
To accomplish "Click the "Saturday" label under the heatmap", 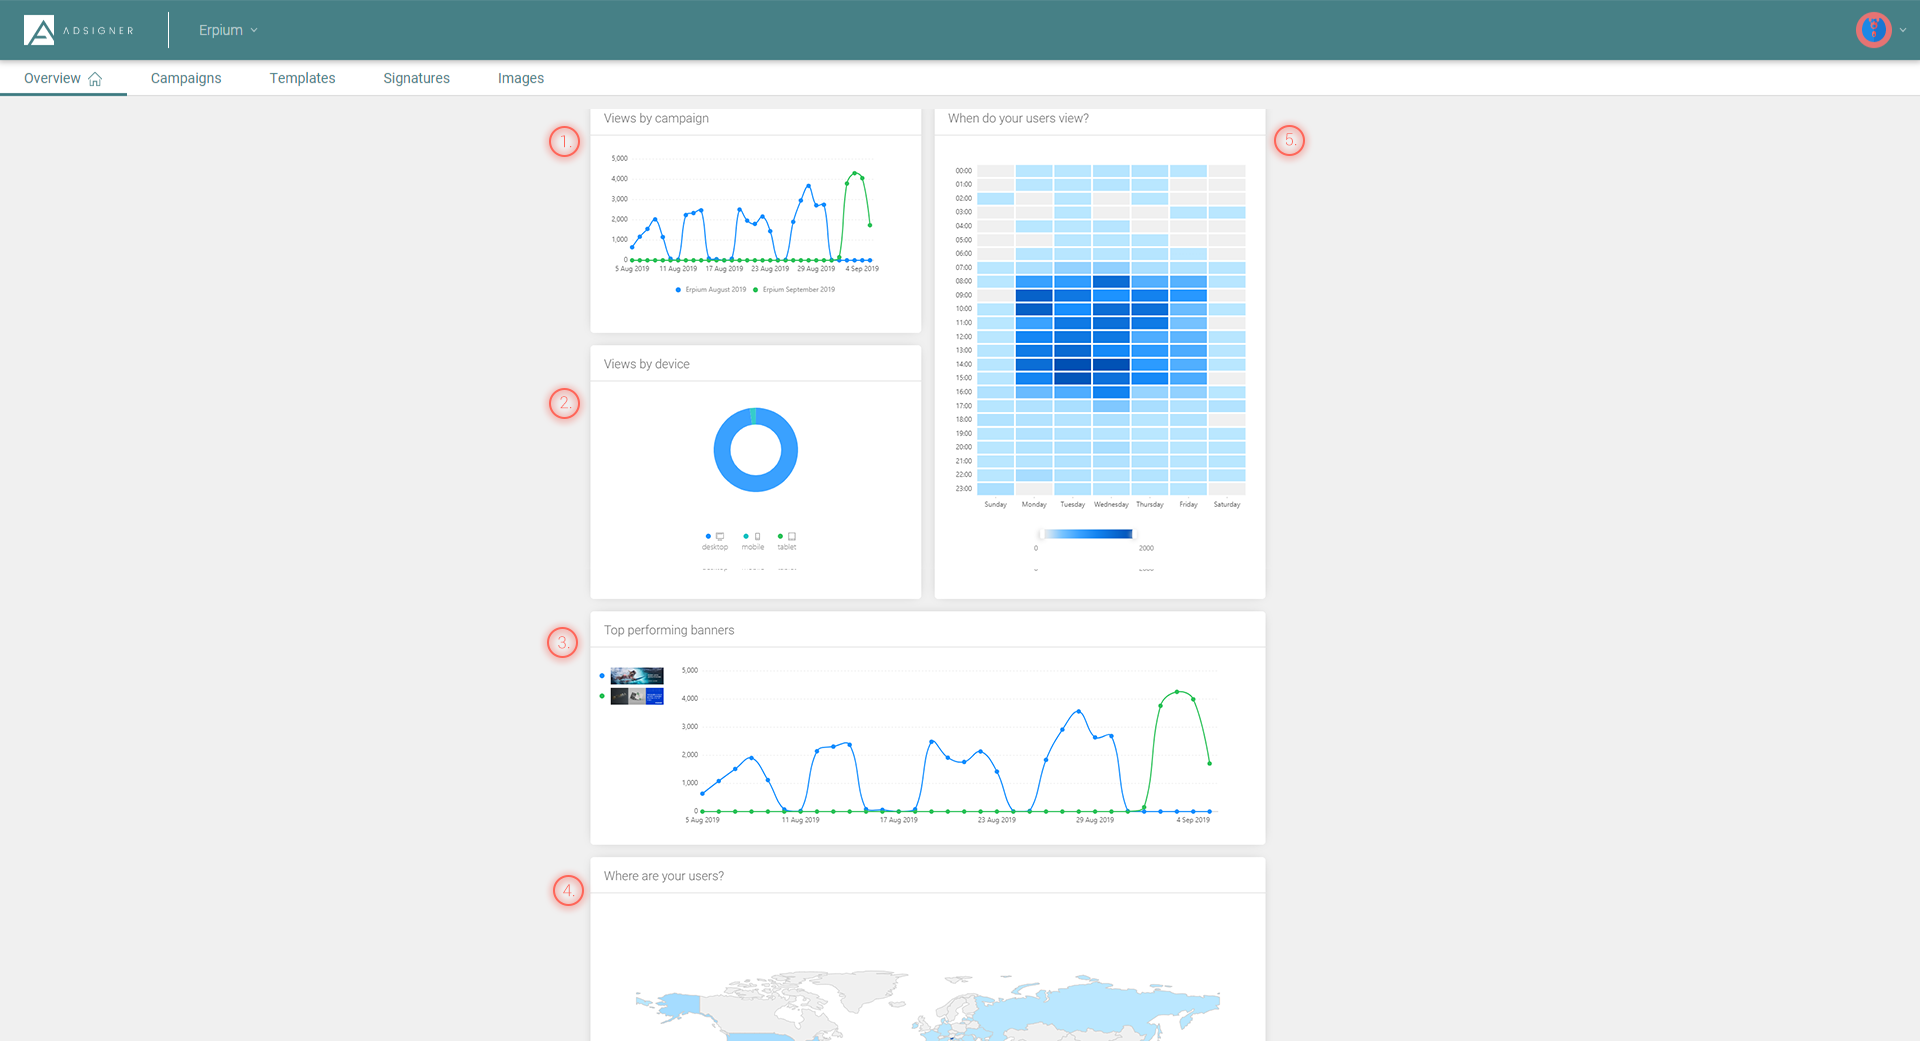I will pos(1227,505).
